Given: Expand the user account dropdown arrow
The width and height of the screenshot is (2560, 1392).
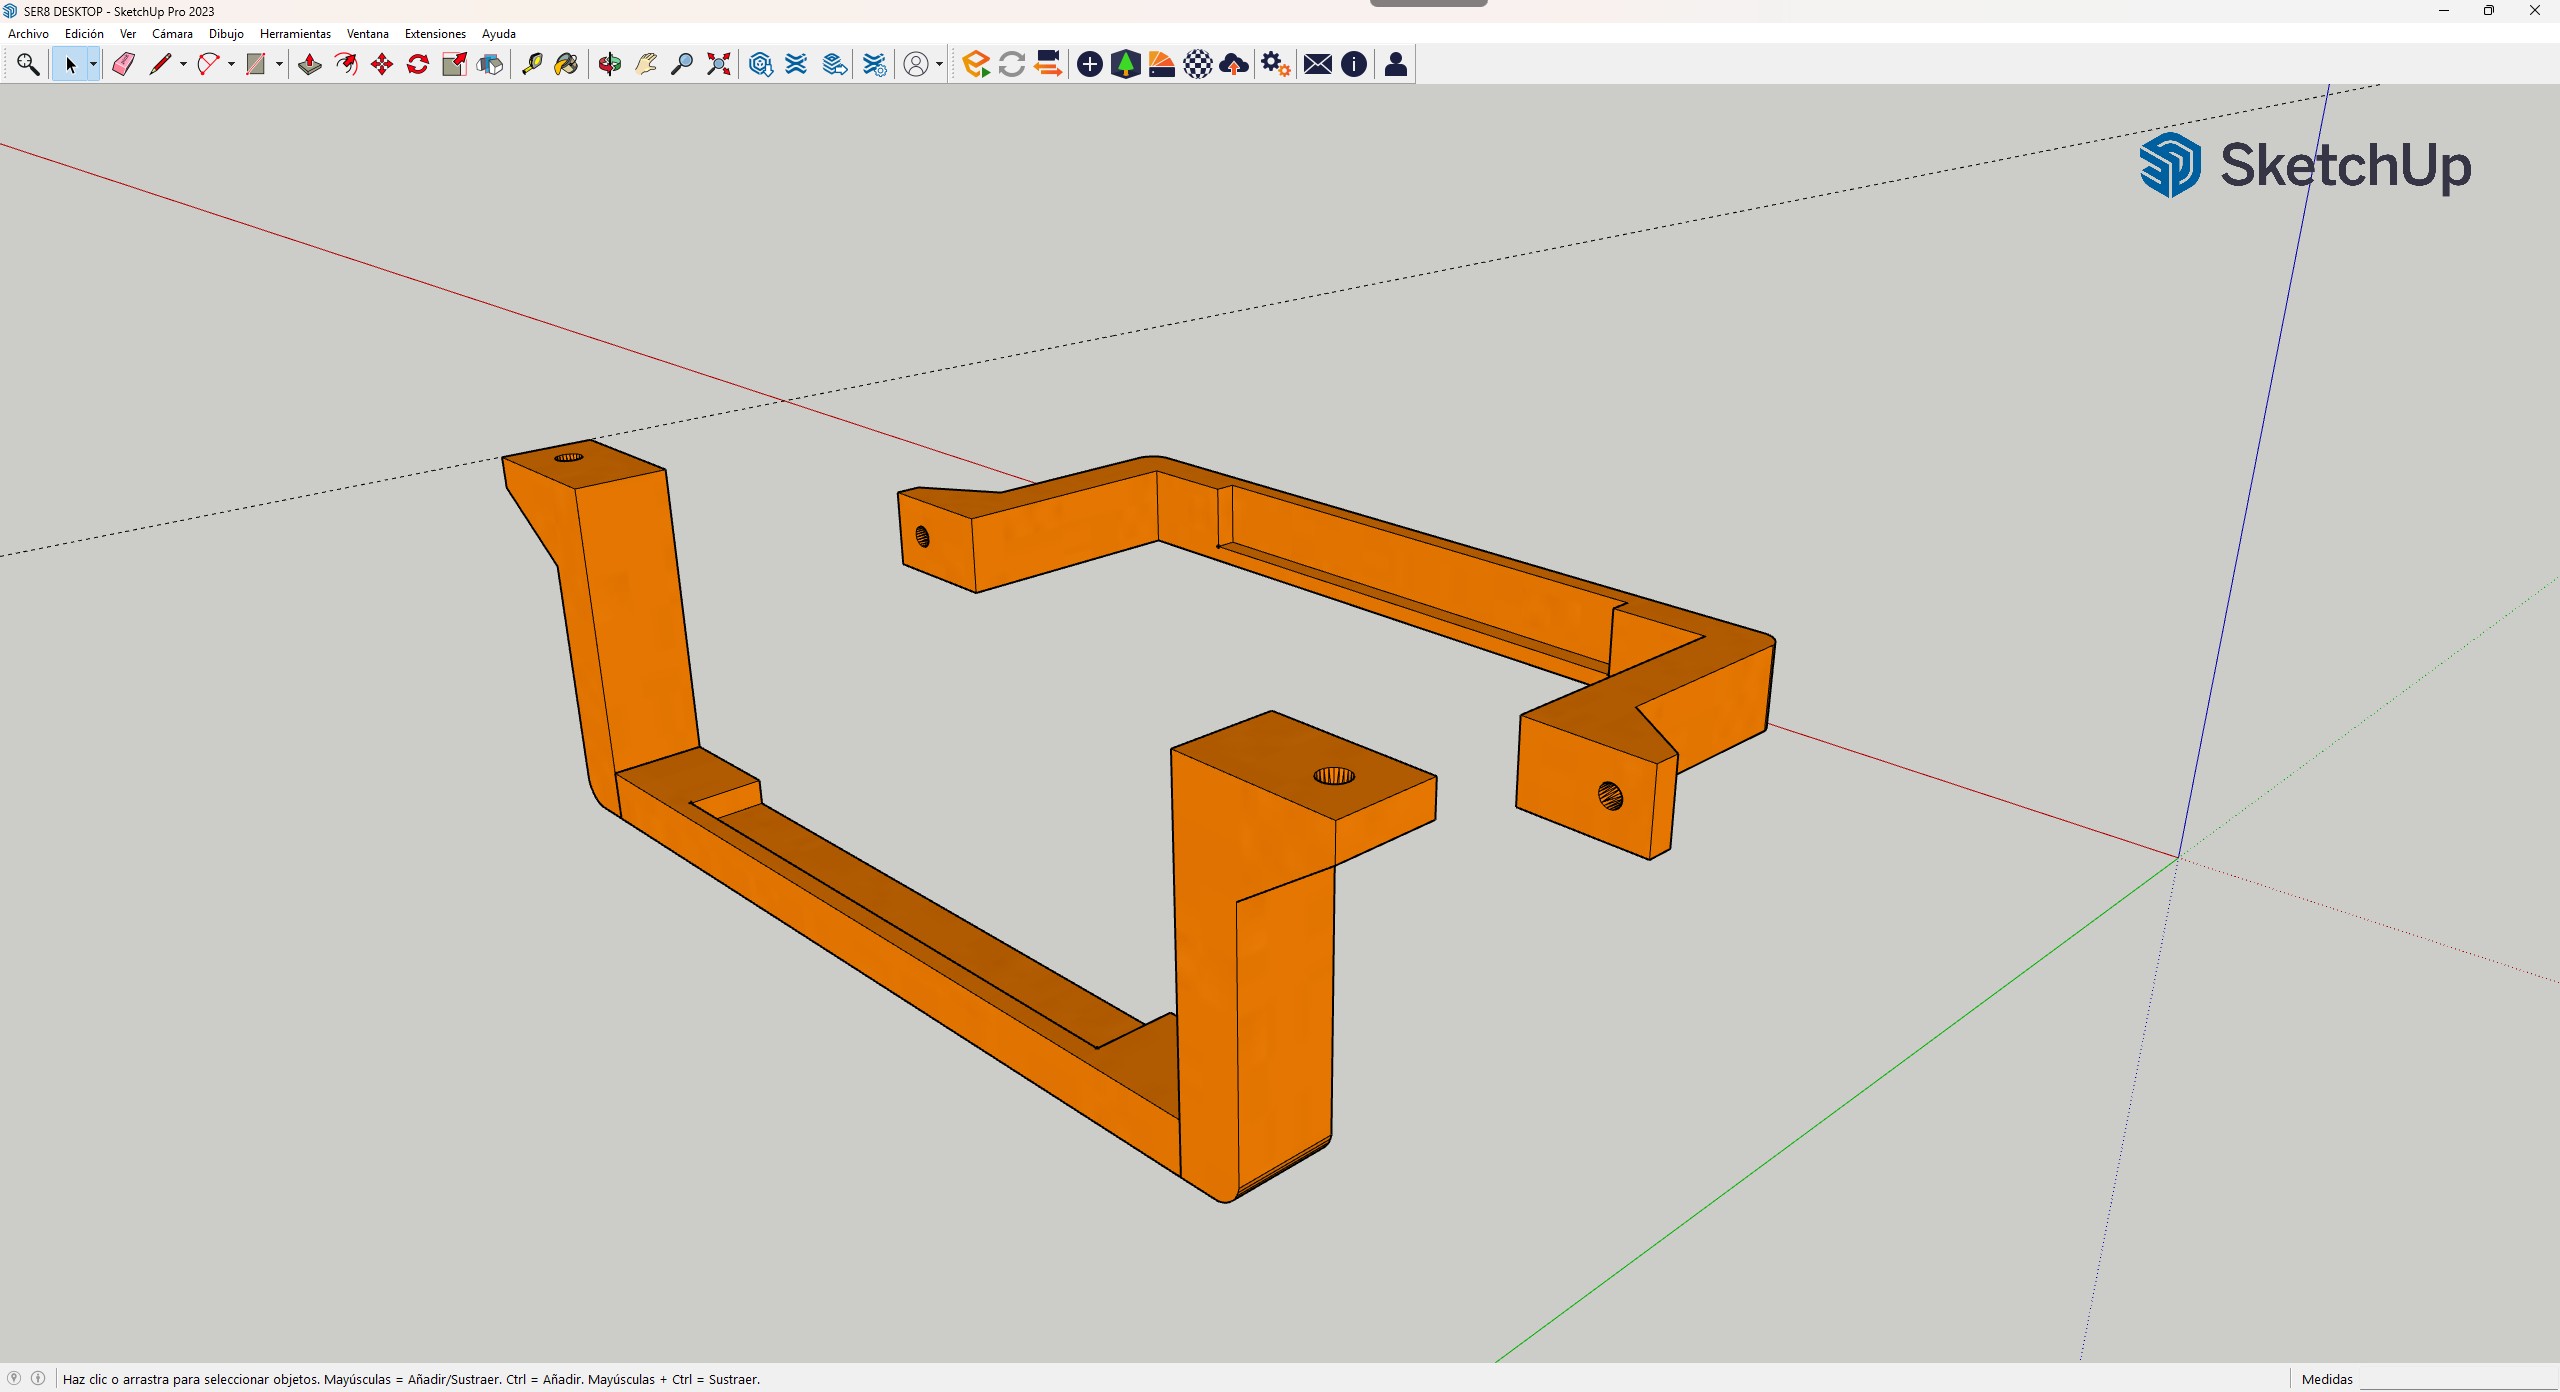Looking at the screenshot, I should coord(939,65).
